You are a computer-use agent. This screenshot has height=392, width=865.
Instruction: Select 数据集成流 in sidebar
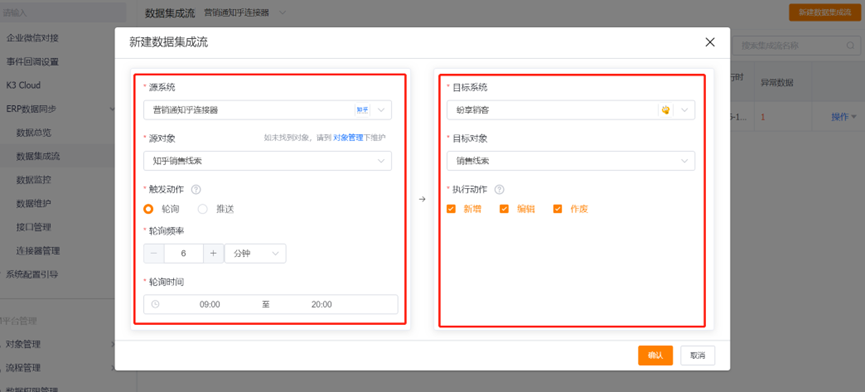tap(38, 157)
